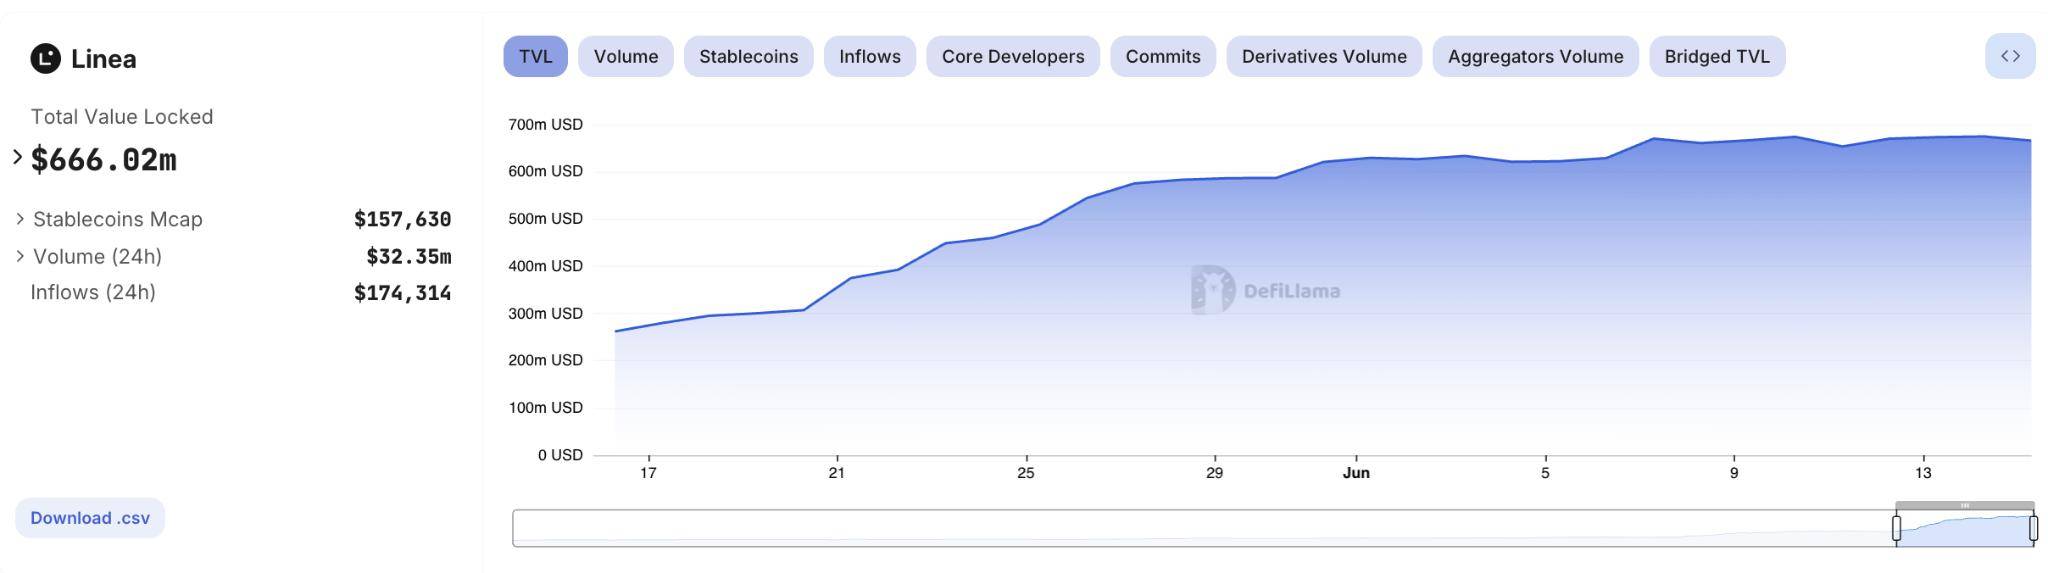Grab the right range slider handle
Viewport: 2048px width, 573px height.
2033,528
